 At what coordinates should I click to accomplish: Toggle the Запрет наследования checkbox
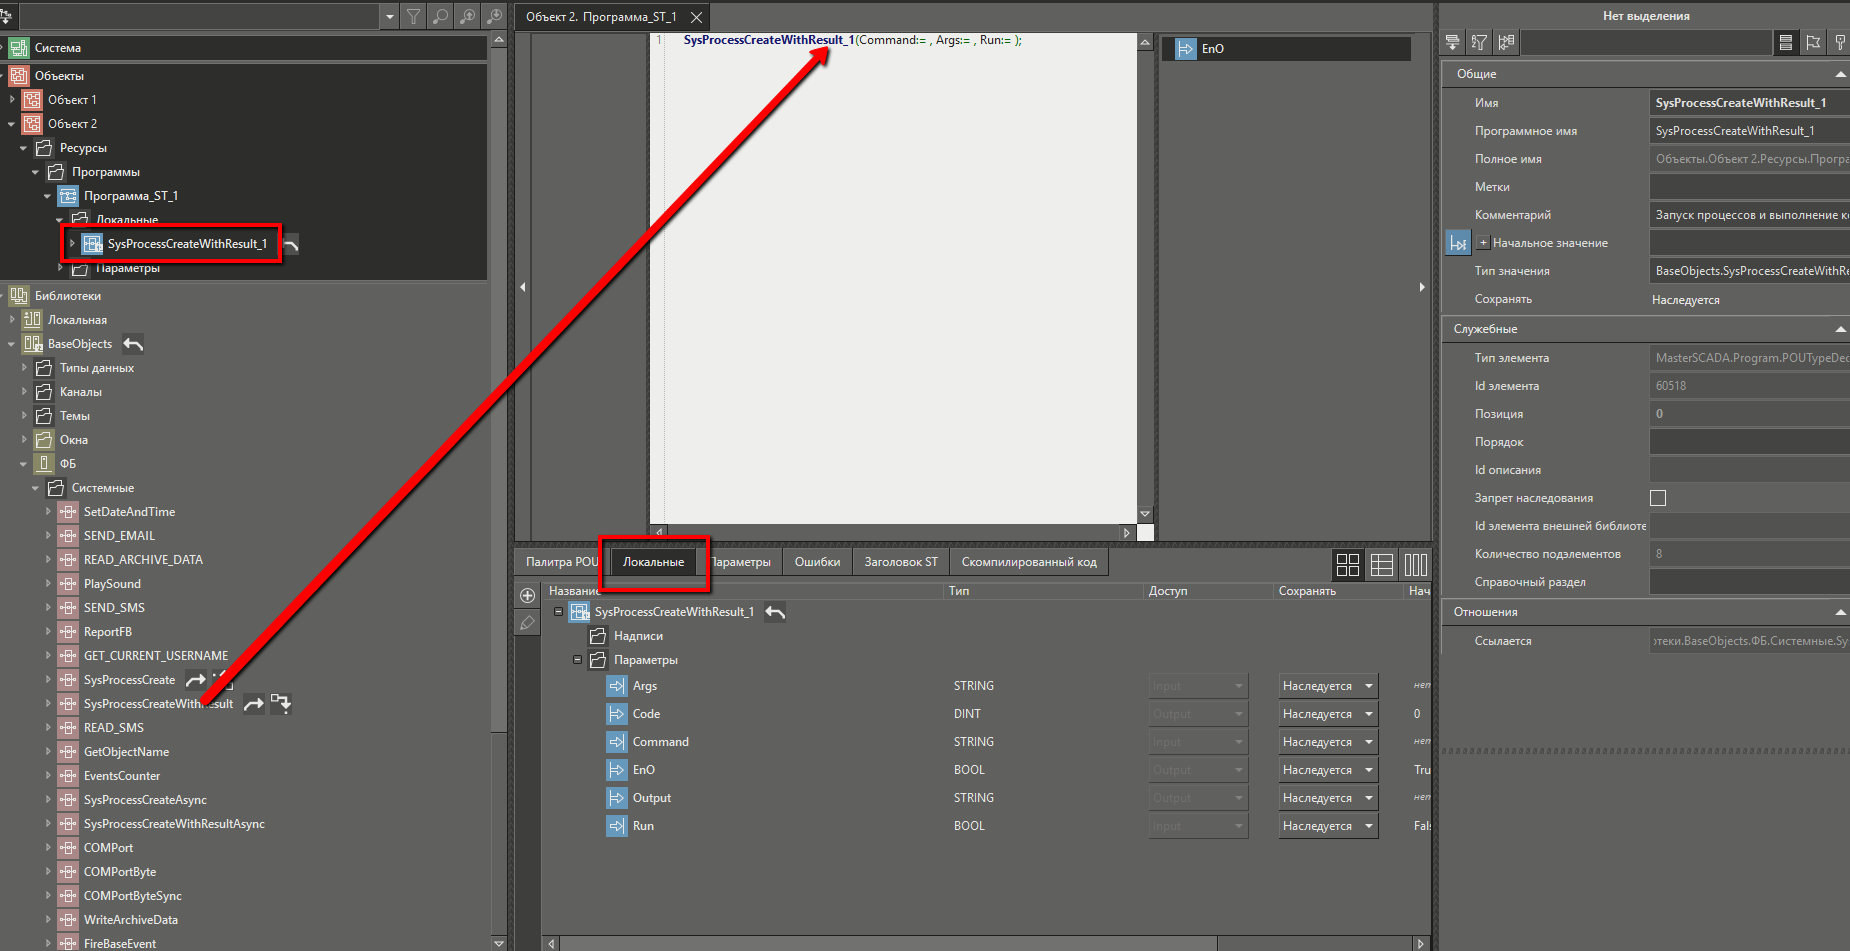pos(1658,498)
